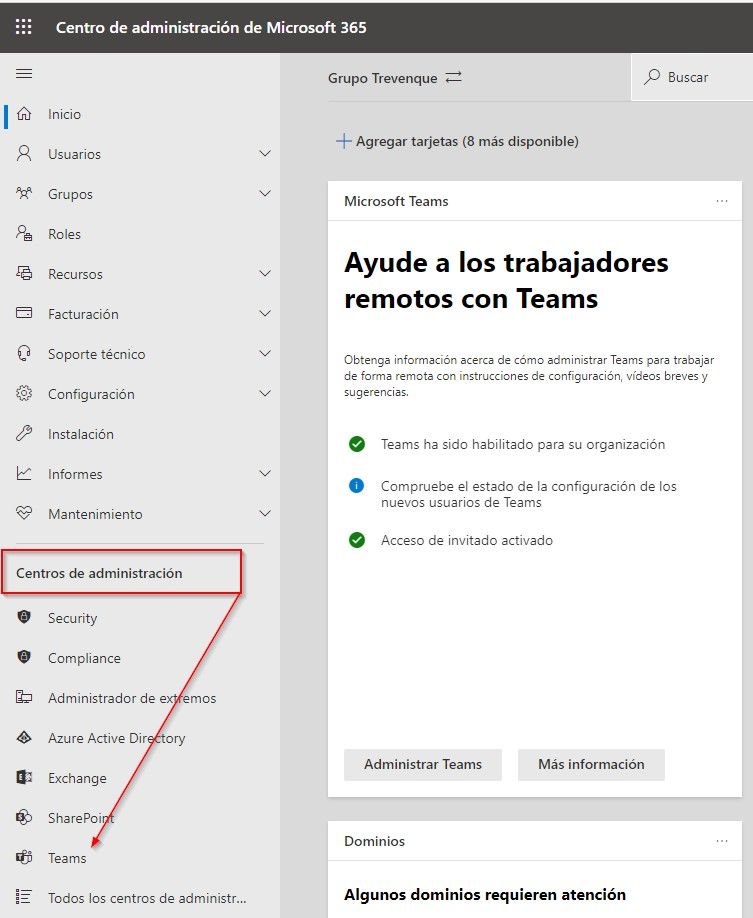Open the Exchange admin center icon
This screenshot has width=753, height=918.
point(25,778)
